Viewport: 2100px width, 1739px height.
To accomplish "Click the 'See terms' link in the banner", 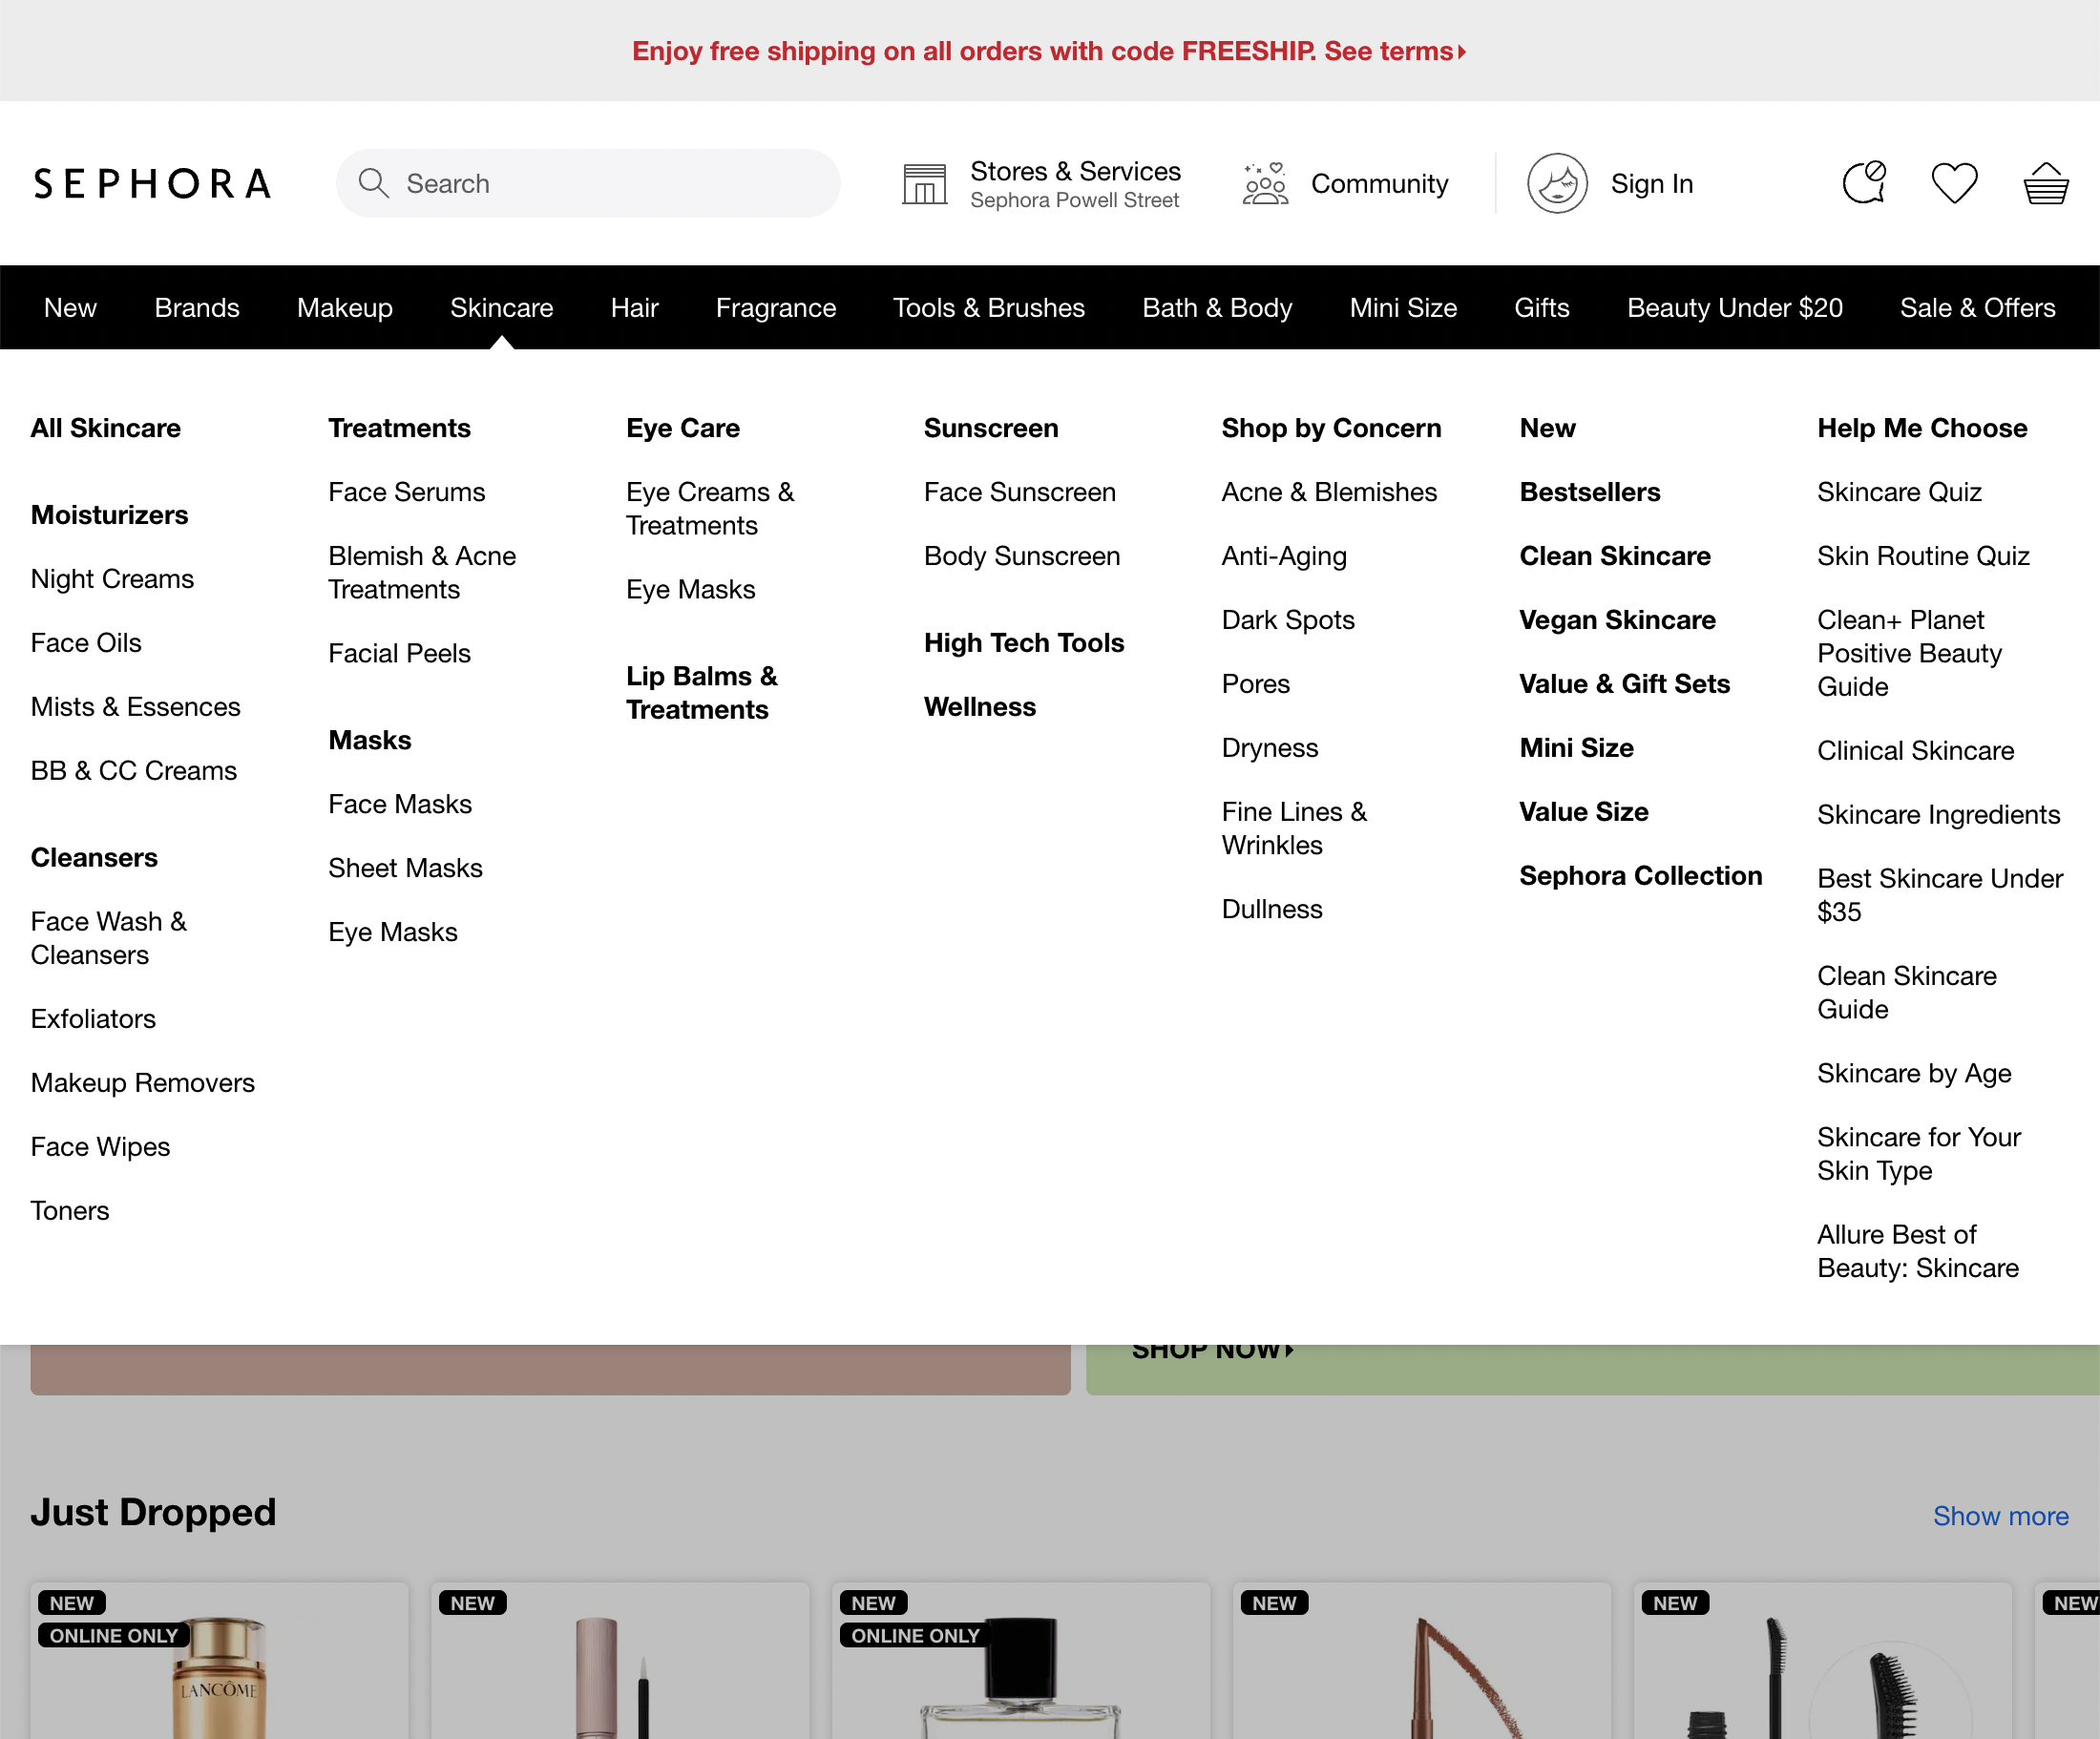I will [1388, 51].
